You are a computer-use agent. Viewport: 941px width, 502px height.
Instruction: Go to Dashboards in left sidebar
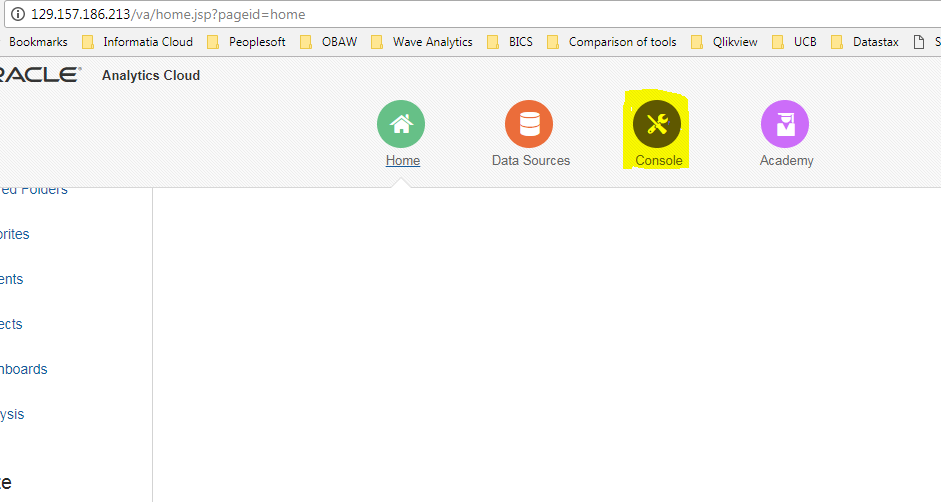(24, 369)
